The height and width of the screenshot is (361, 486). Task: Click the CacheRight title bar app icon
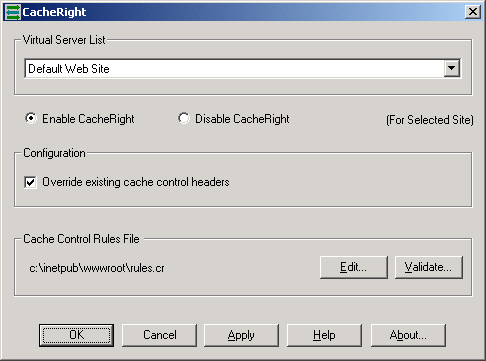click(x=13, y=12)
